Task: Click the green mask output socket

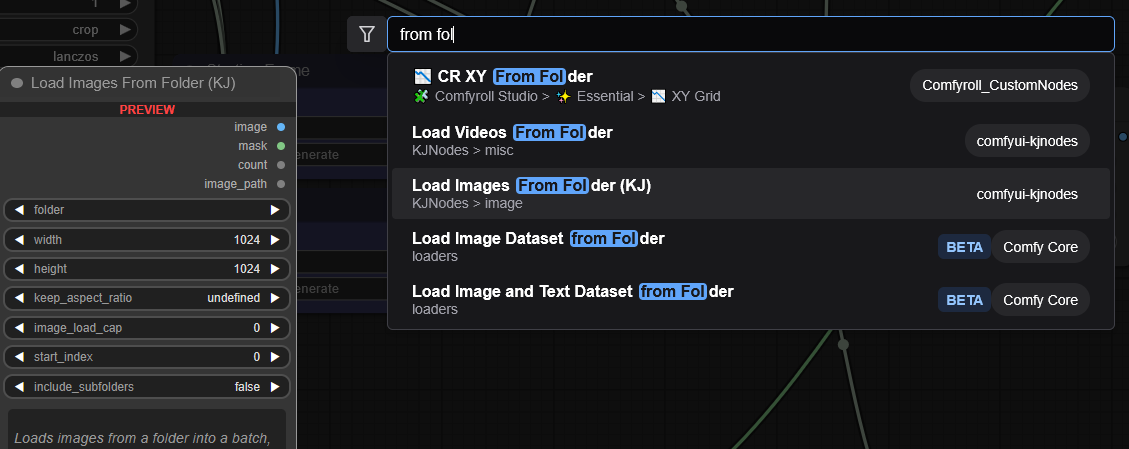Action: pos(281,146)
